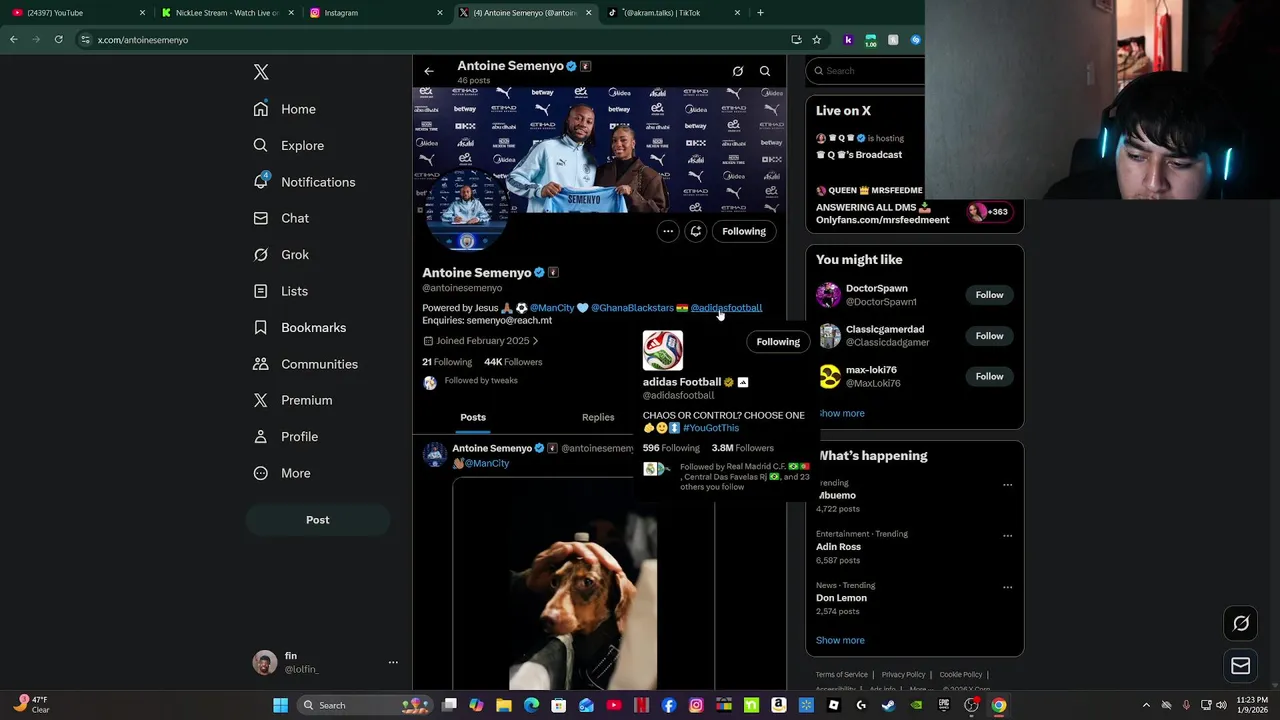Viewport: 1280px width, 720px height.
Task: Reload the page
Action: click(x=58, y=40)
